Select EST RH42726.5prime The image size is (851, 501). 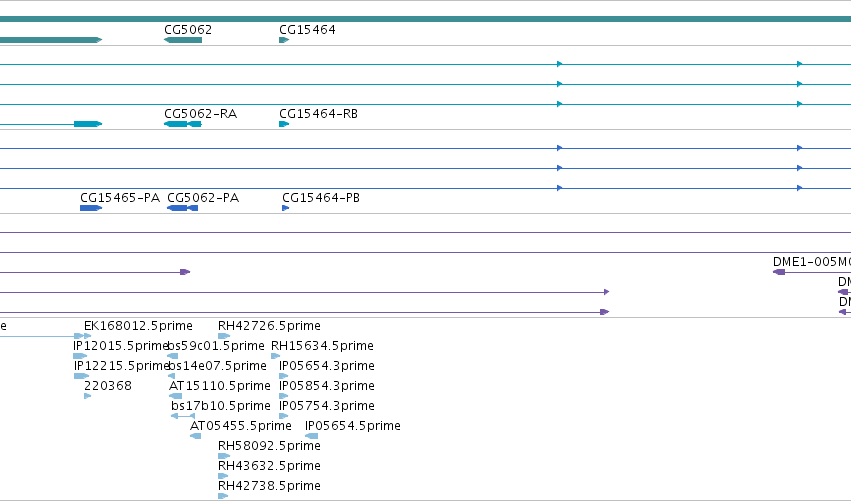pyautogui.click(x=269, y=326)
